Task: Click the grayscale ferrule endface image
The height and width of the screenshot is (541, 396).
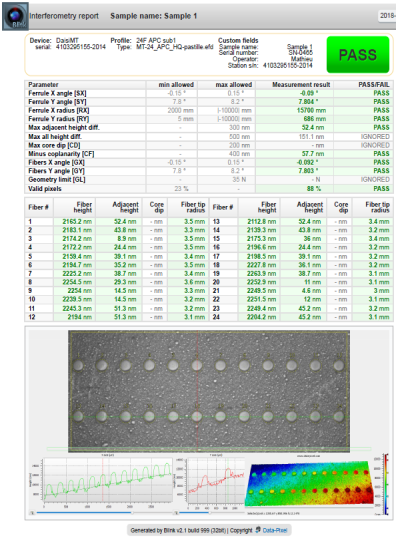Action: 209,391
